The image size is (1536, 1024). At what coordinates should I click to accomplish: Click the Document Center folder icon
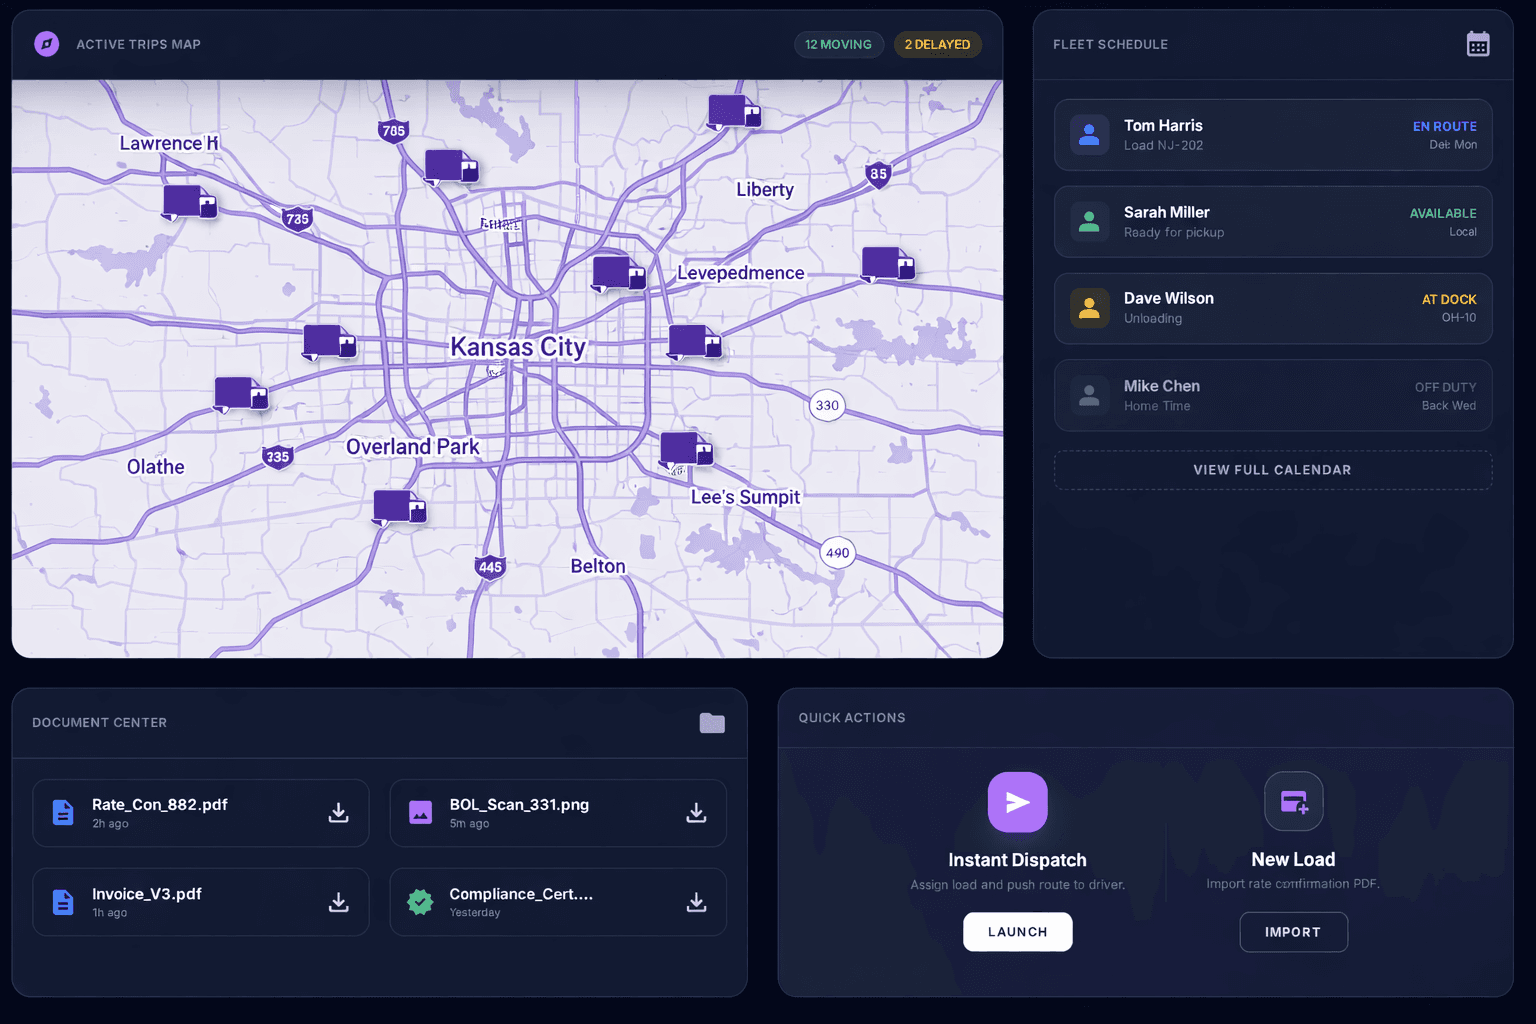click(x=711, y=722)
